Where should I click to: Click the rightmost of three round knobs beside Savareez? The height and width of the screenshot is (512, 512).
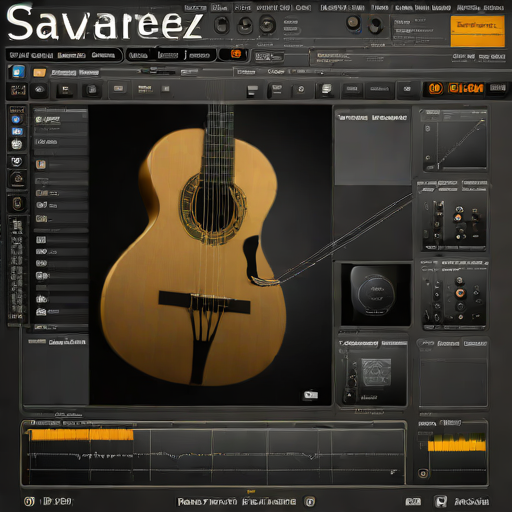coord(267,24)
